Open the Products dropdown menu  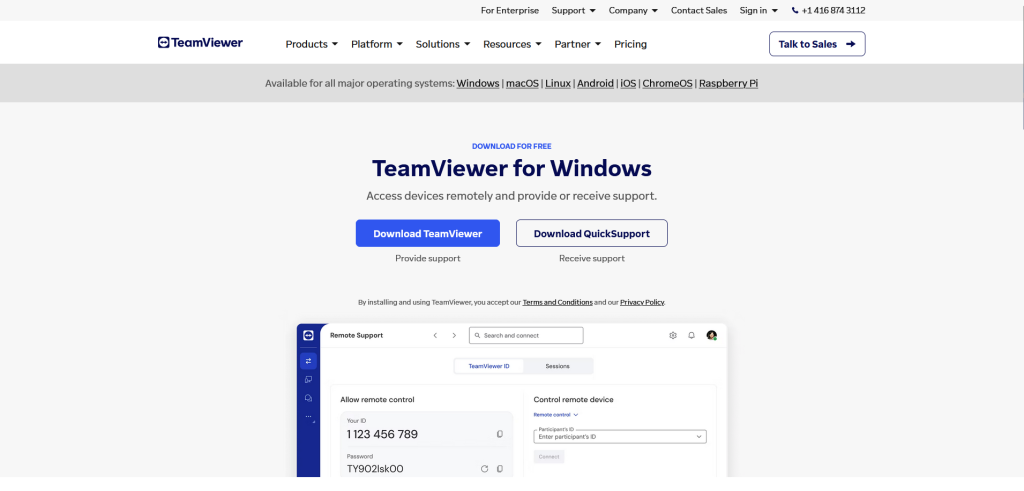(312, 44)
